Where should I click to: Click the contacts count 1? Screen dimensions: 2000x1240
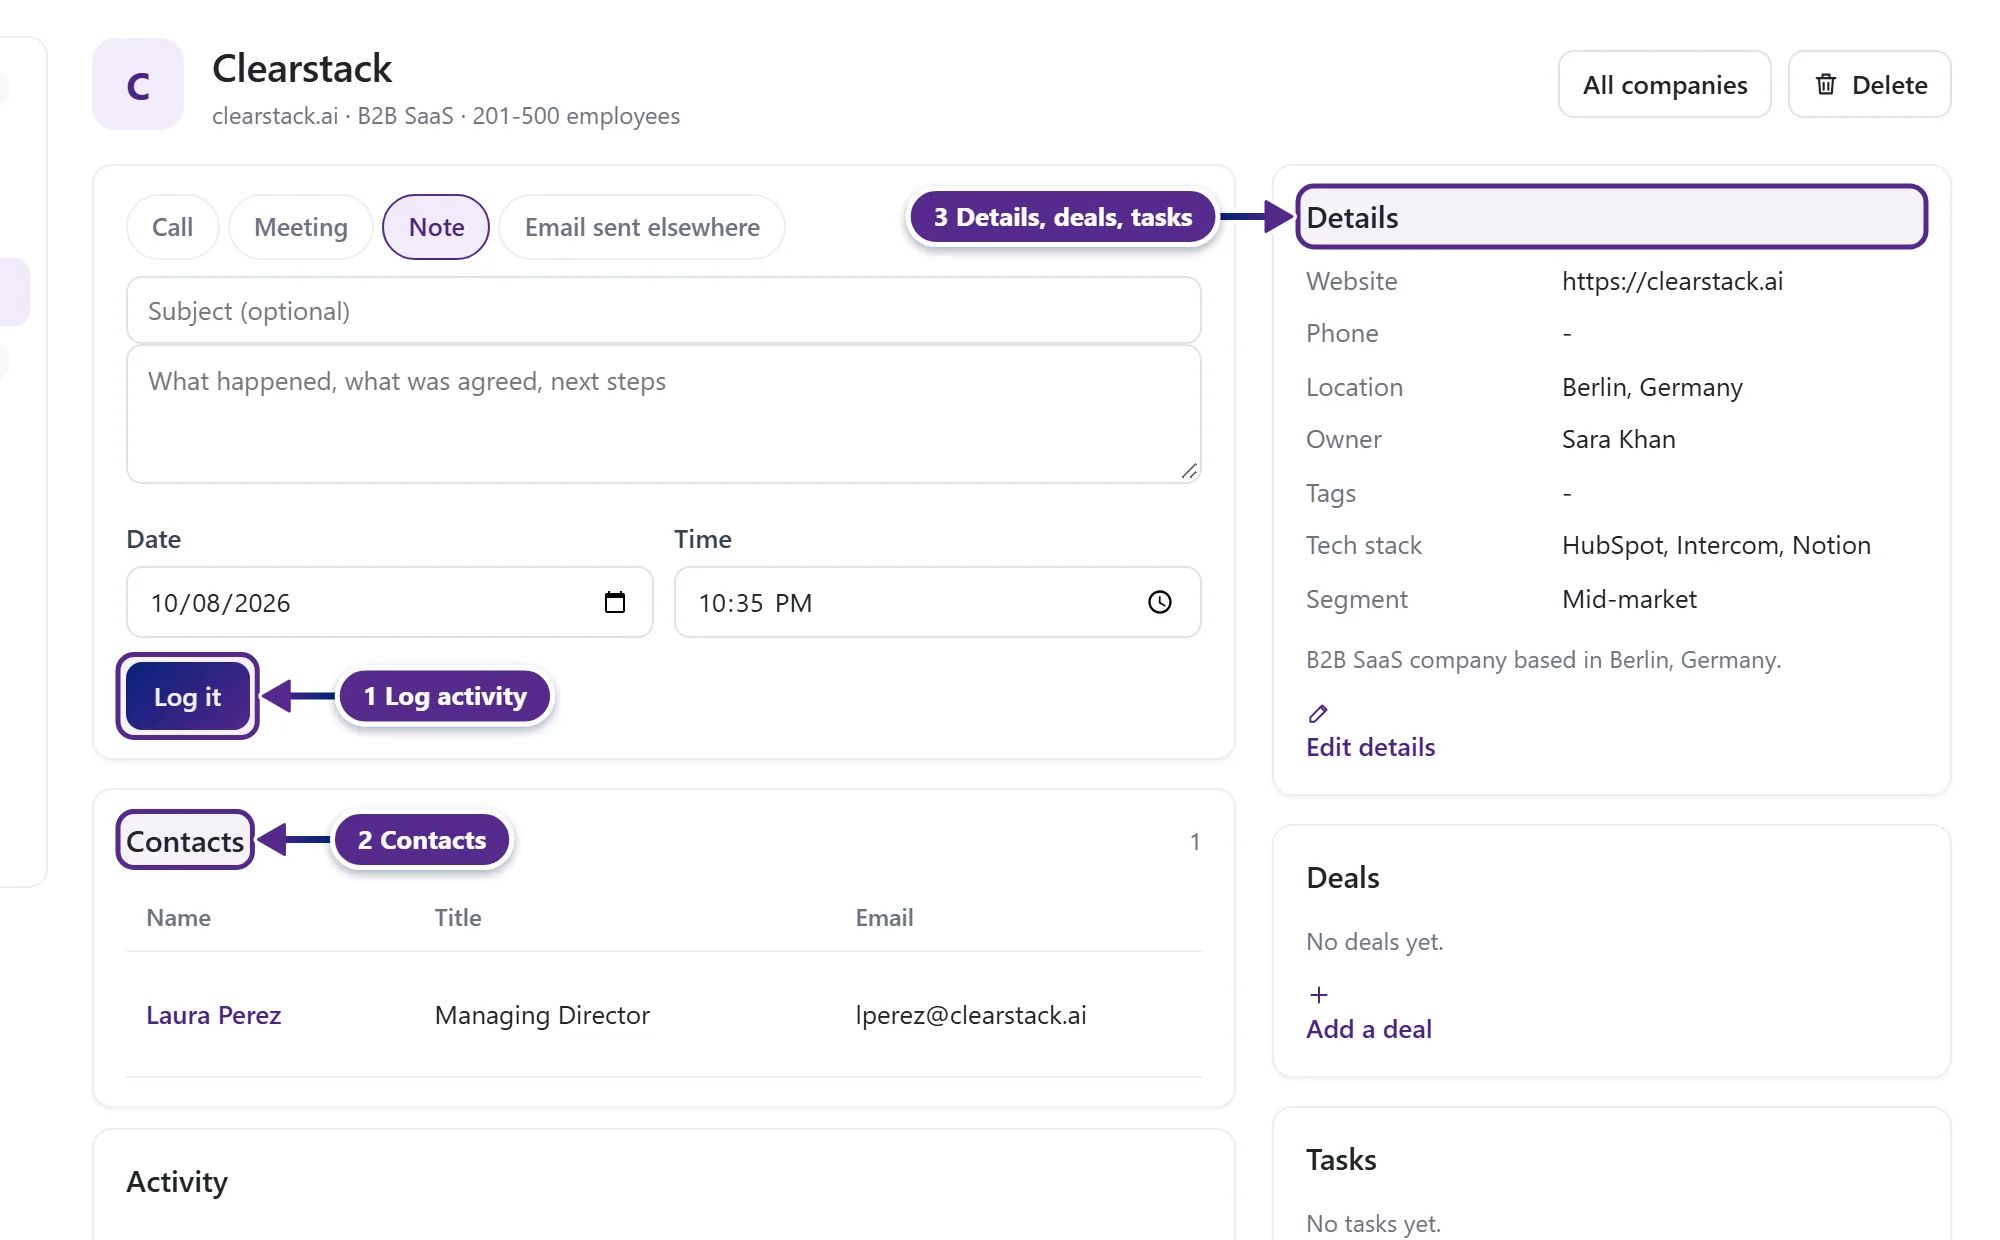click(x=1194, y=841)
